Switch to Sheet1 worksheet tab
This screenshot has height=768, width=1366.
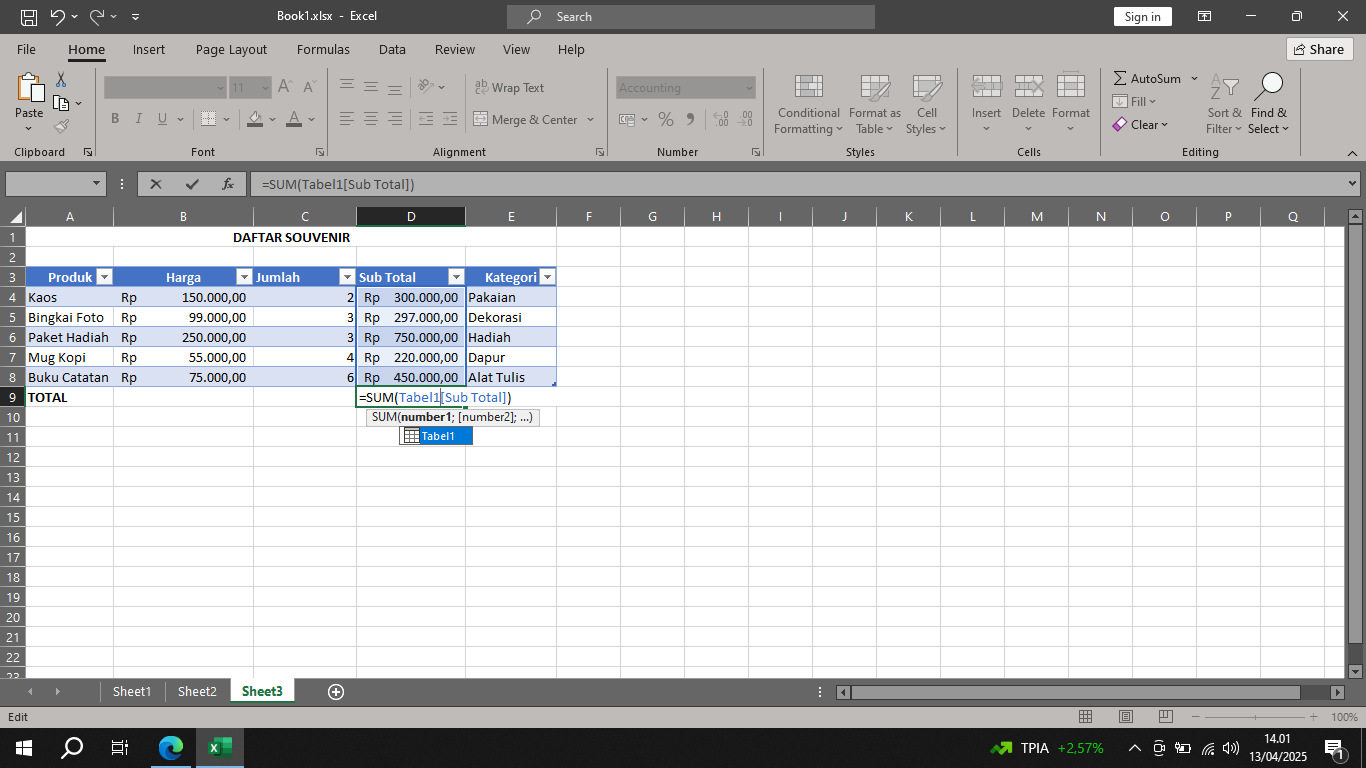click(x=131, y=691)
